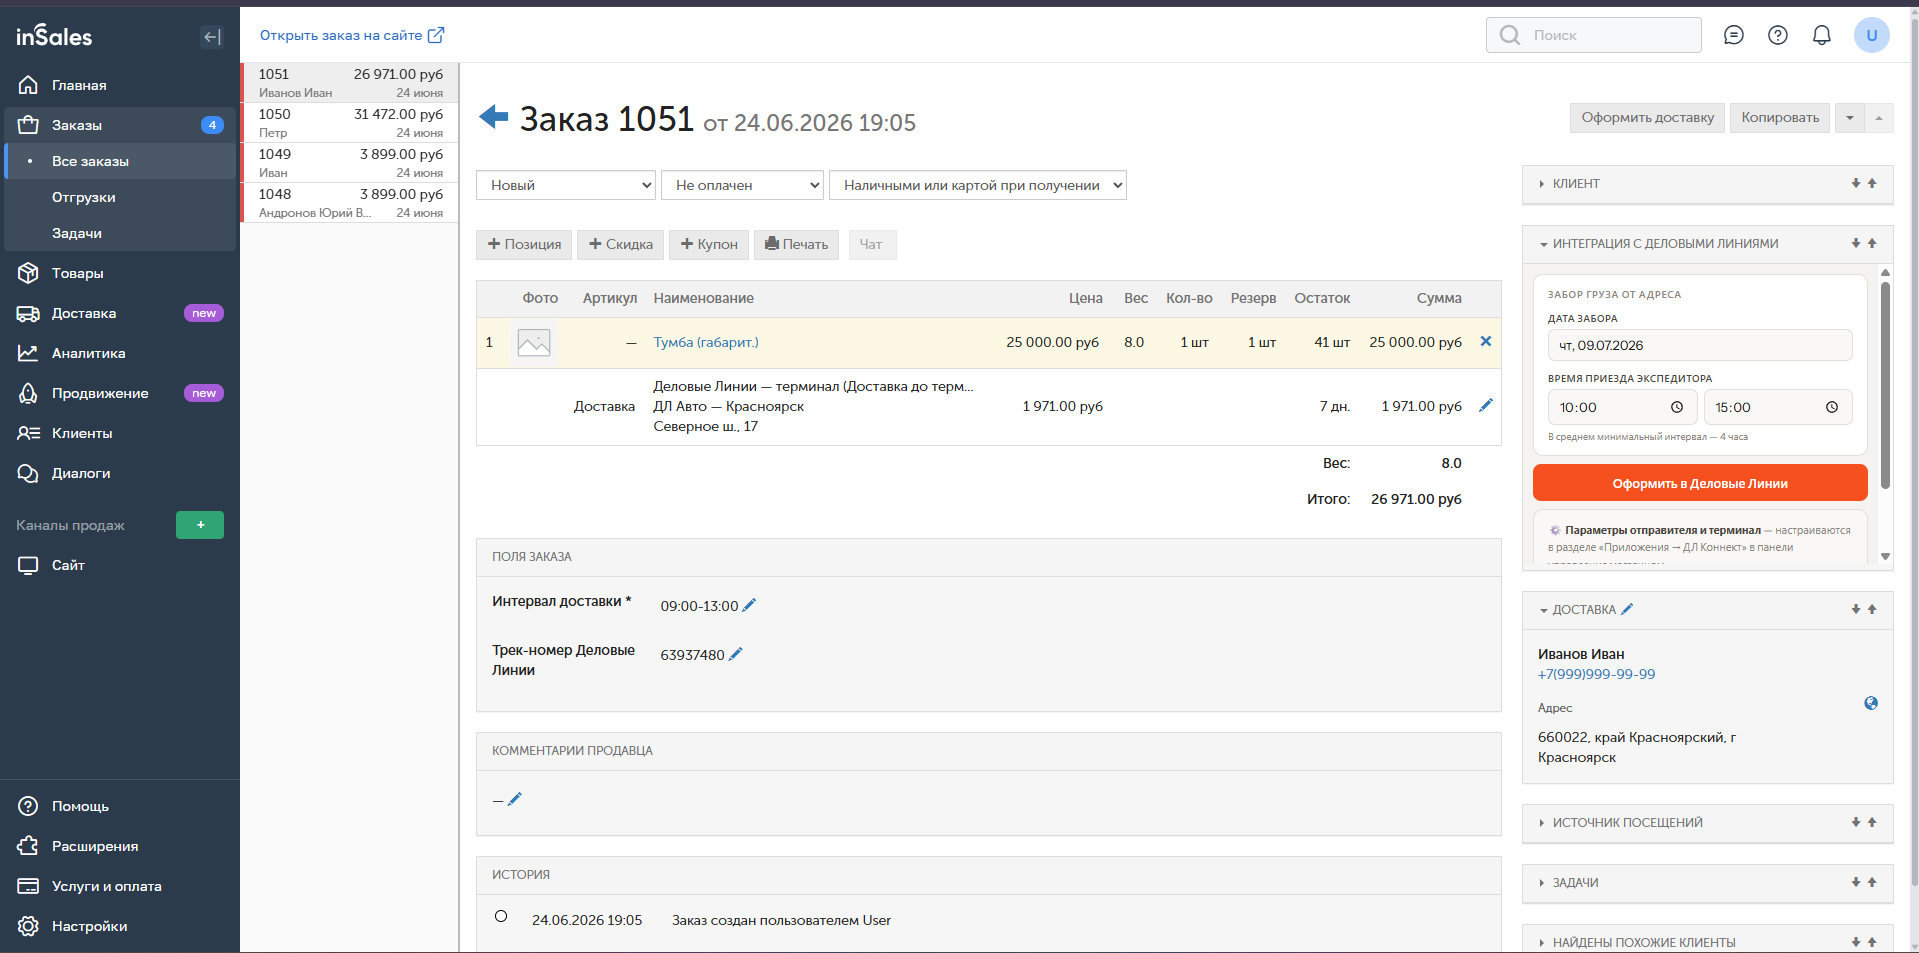Click the 10:00 arrival time field
The image size is (1919, 953).
(1623, 407)
